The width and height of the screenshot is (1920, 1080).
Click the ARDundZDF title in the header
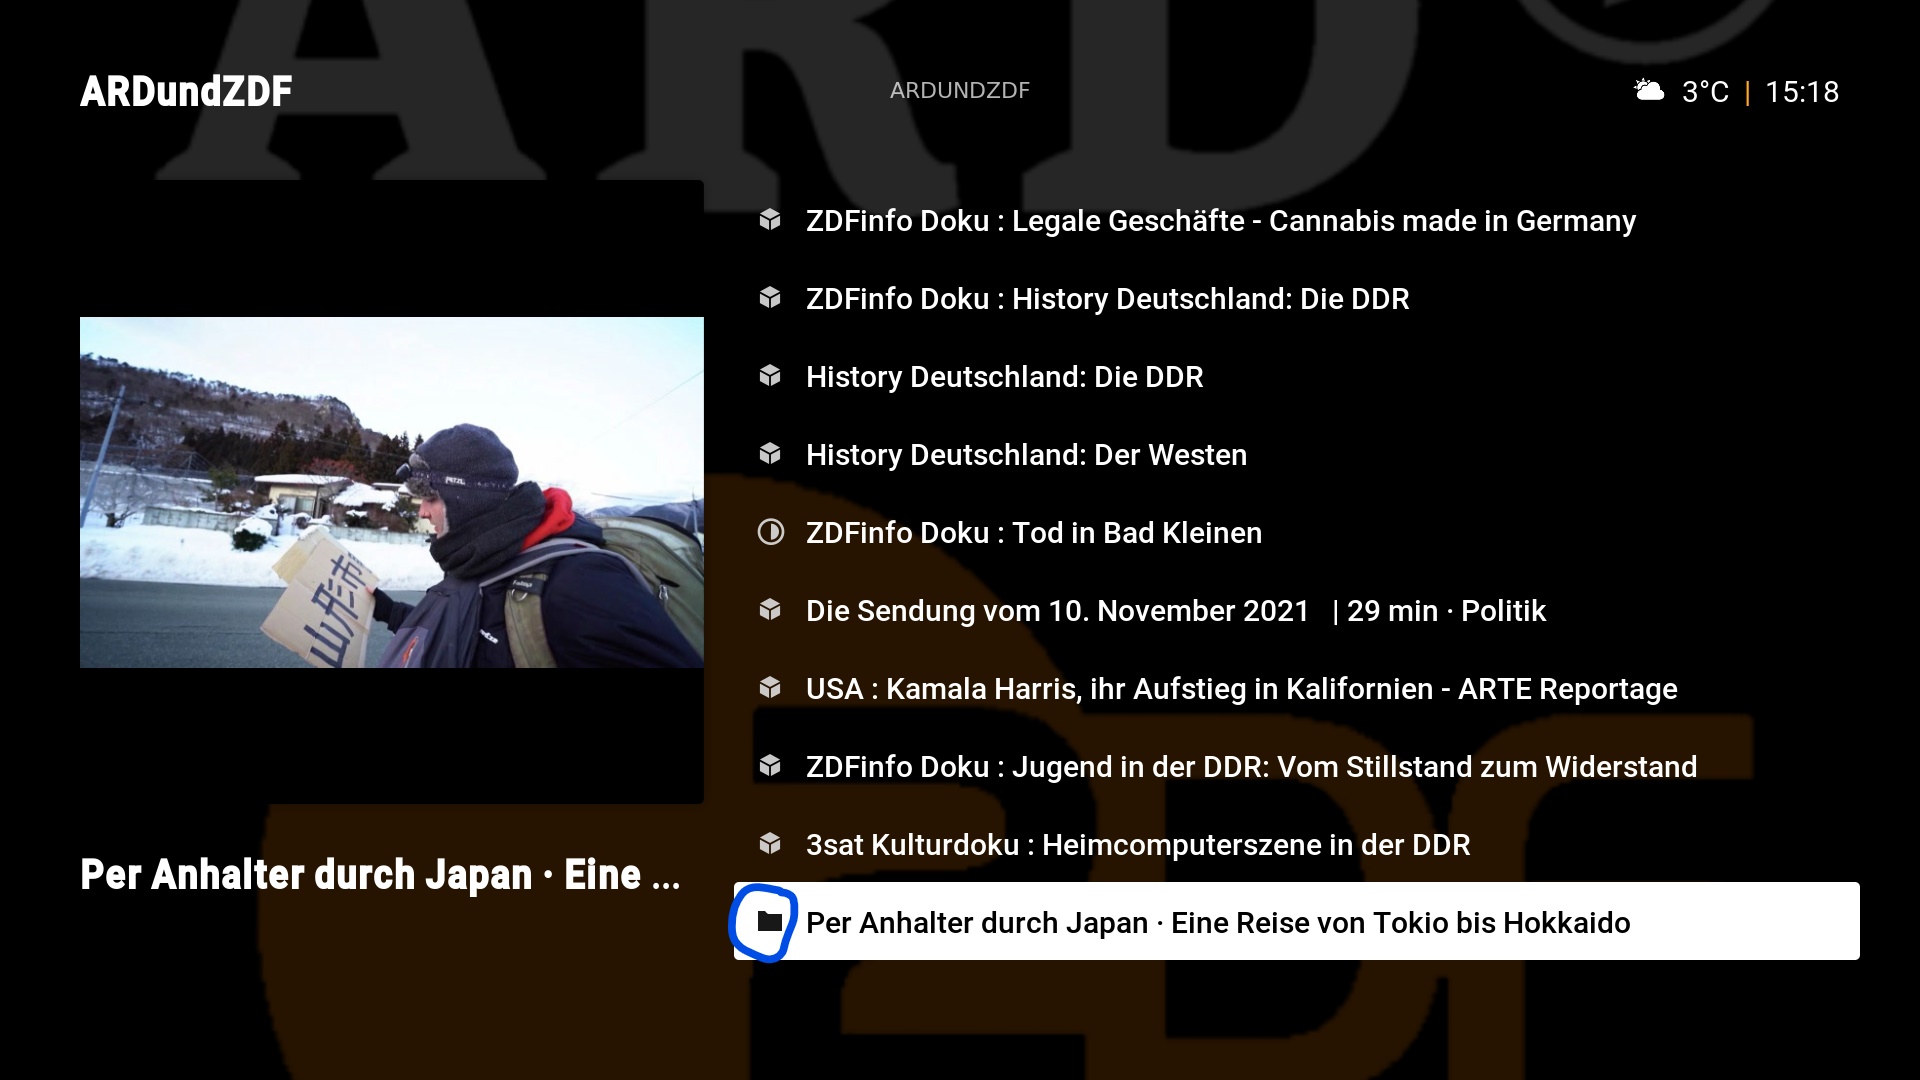click(x=186, y=91)
